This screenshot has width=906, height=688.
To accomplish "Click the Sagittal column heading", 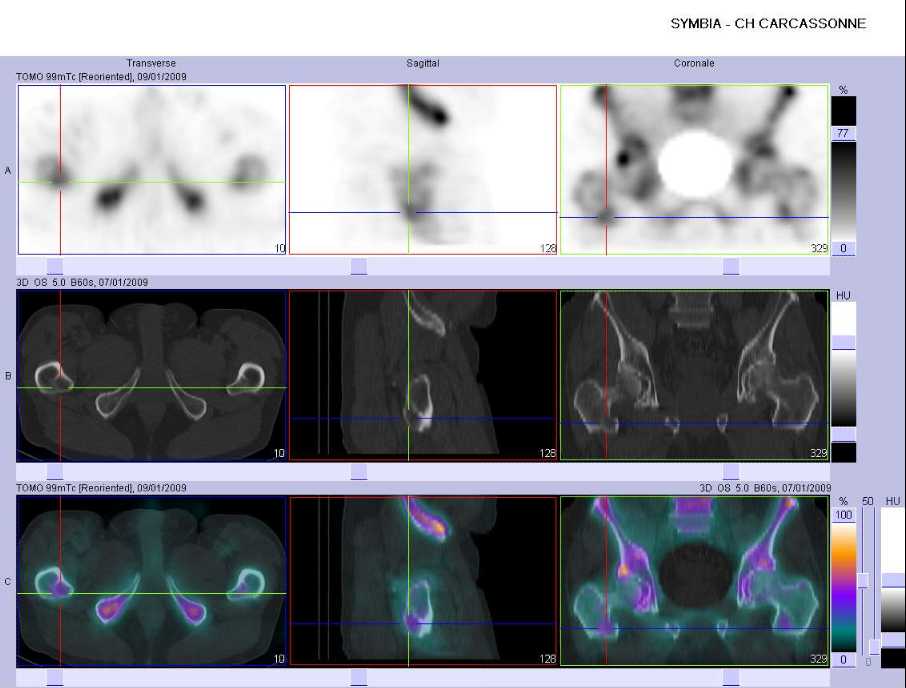I will tap(423, 63).
